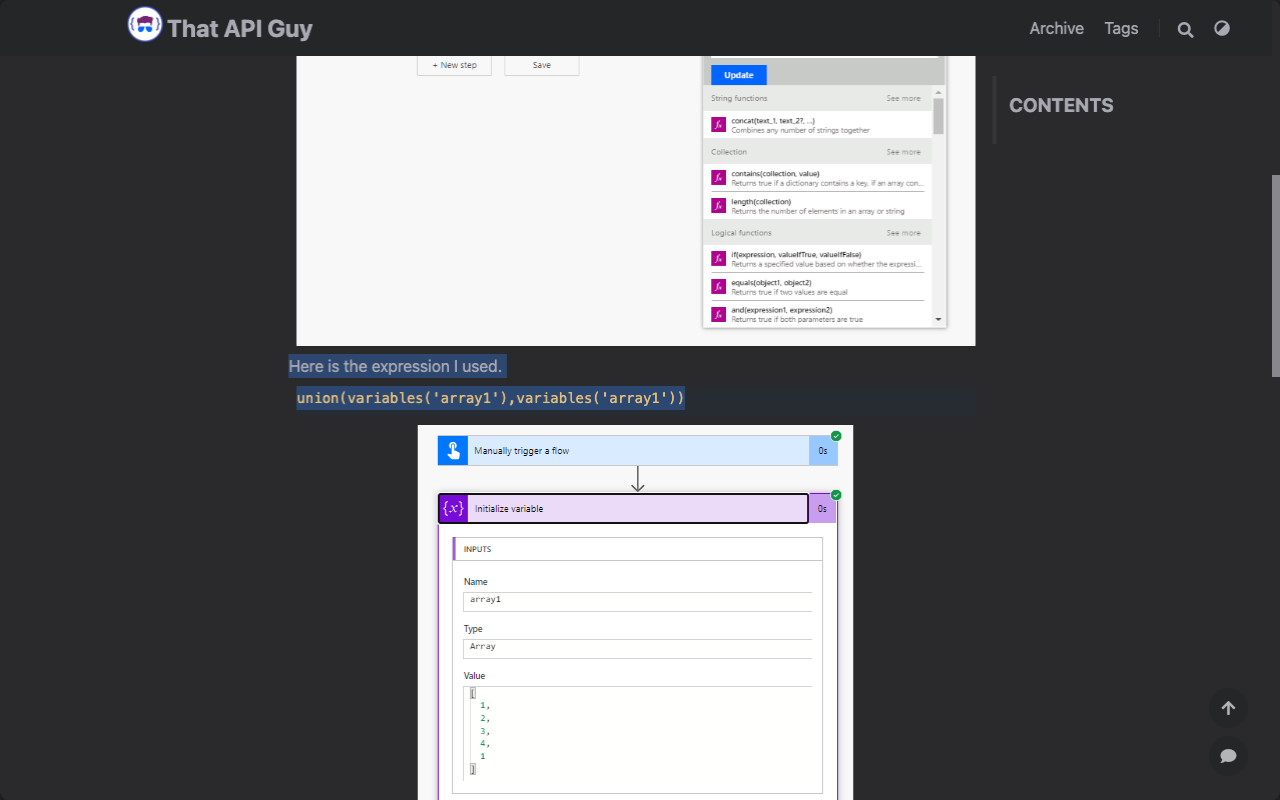Click the Initialize variable {x} icon
The height and width of the screenshot is (800, 1280).
454,509
